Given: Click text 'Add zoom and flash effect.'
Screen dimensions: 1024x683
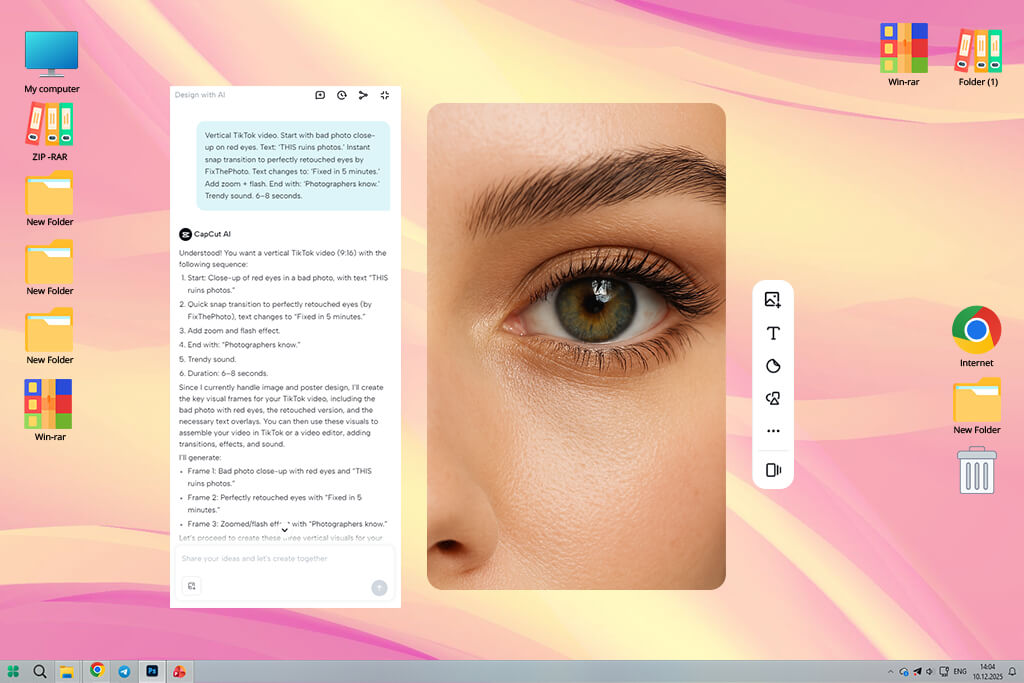Looking at the screenshot, I should (234, 331).
